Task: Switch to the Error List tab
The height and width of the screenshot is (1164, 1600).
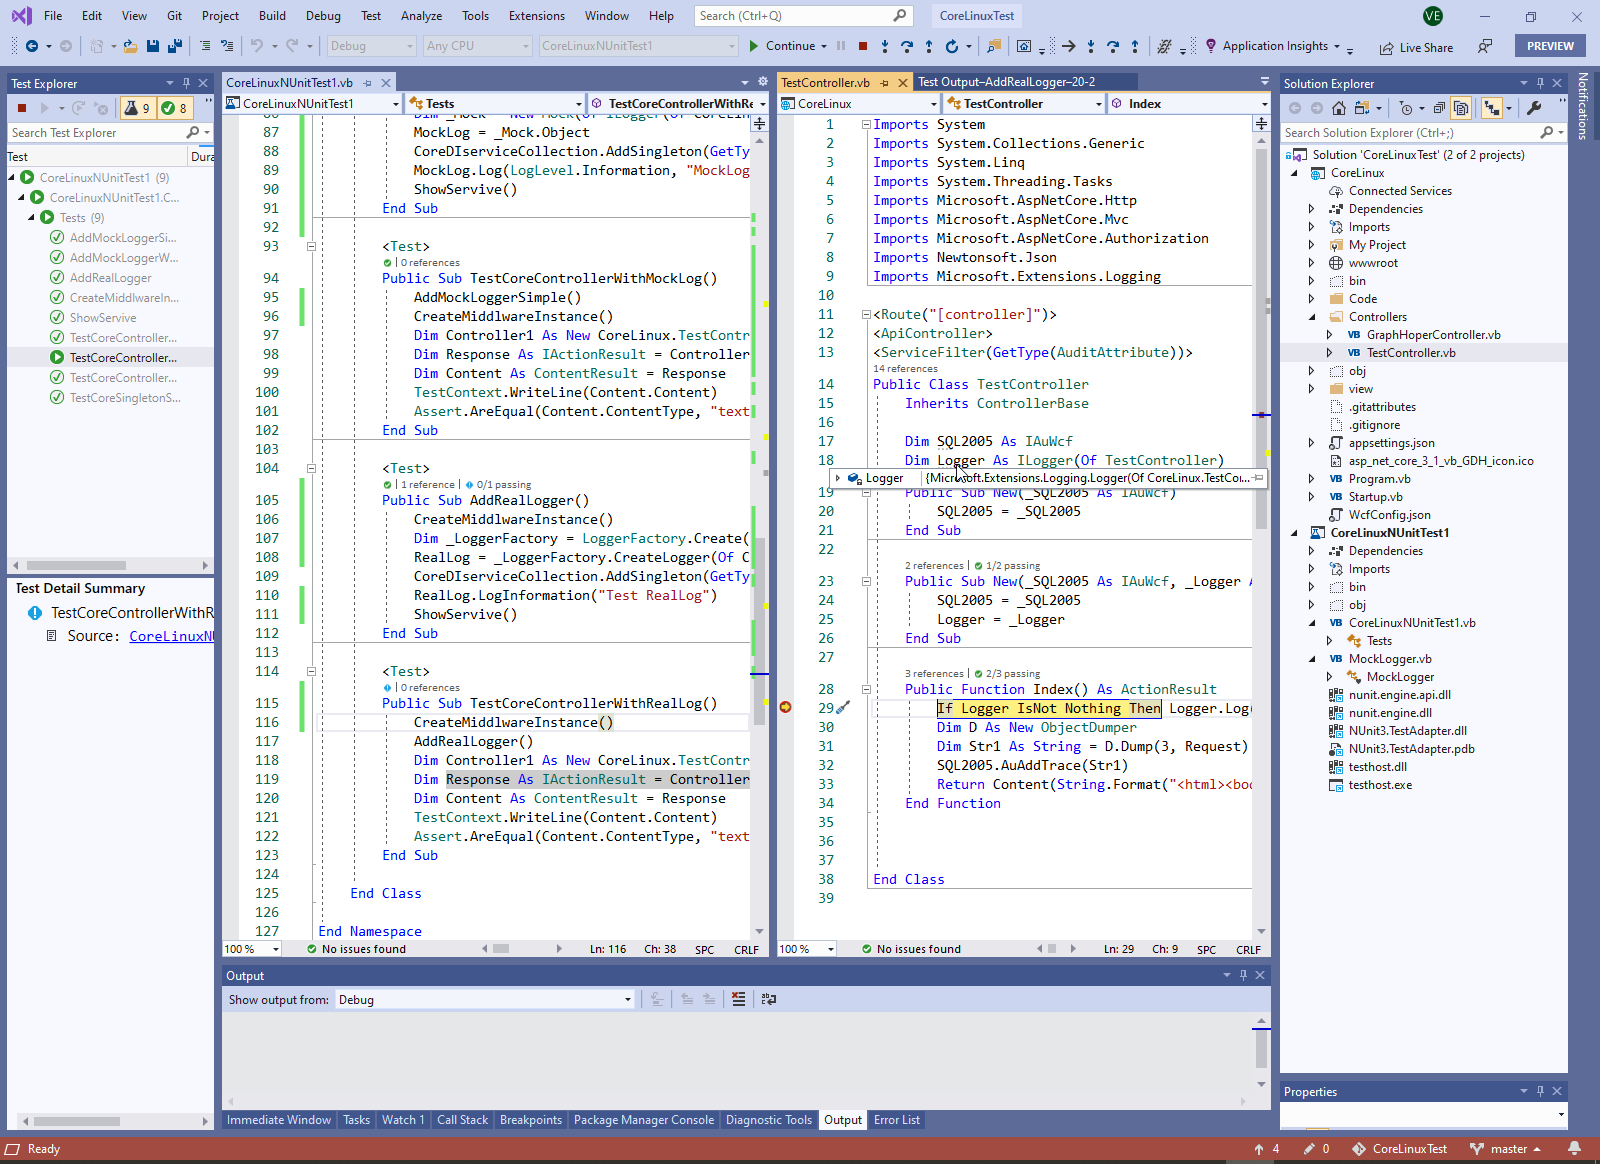Action: coord(896,1120)
